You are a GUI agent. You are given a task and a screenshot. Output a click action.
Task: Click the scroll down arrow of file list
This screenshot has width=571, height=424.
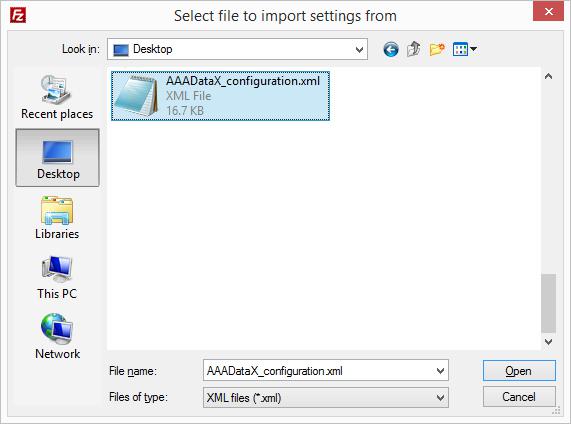tap(548, 342)
